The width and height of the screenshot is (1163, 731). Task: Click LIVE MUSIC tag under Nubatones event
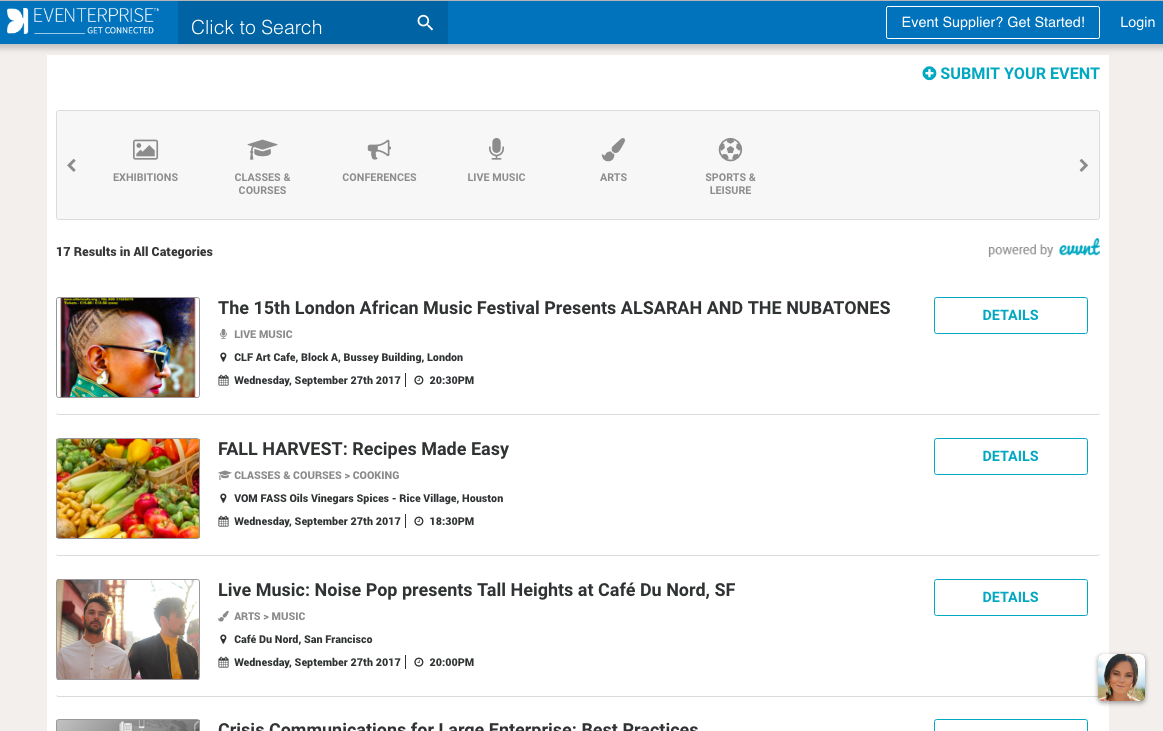click(263, 334)
